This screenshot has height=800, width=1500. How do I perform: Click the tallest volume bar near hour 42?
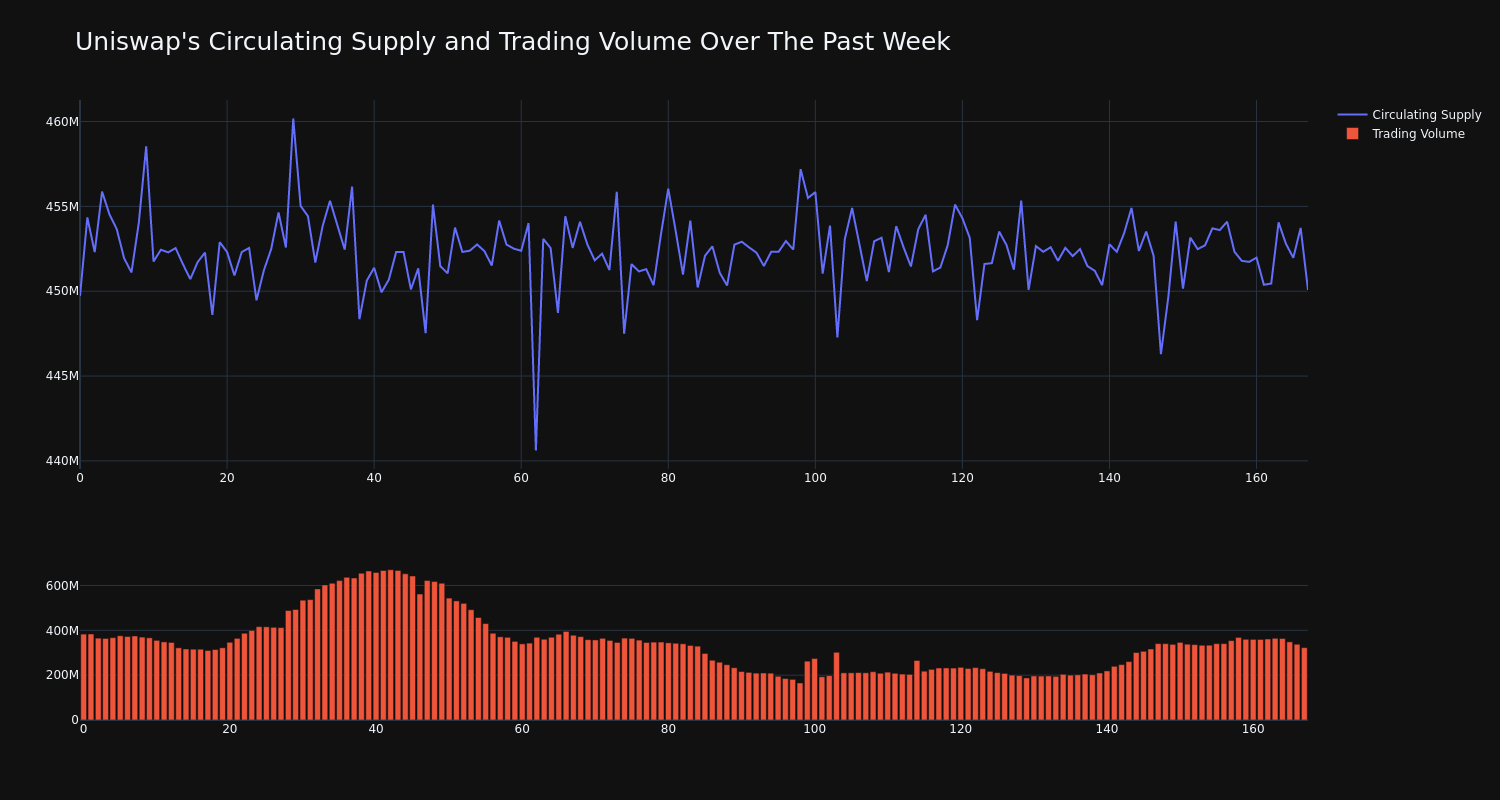point(390,645)
